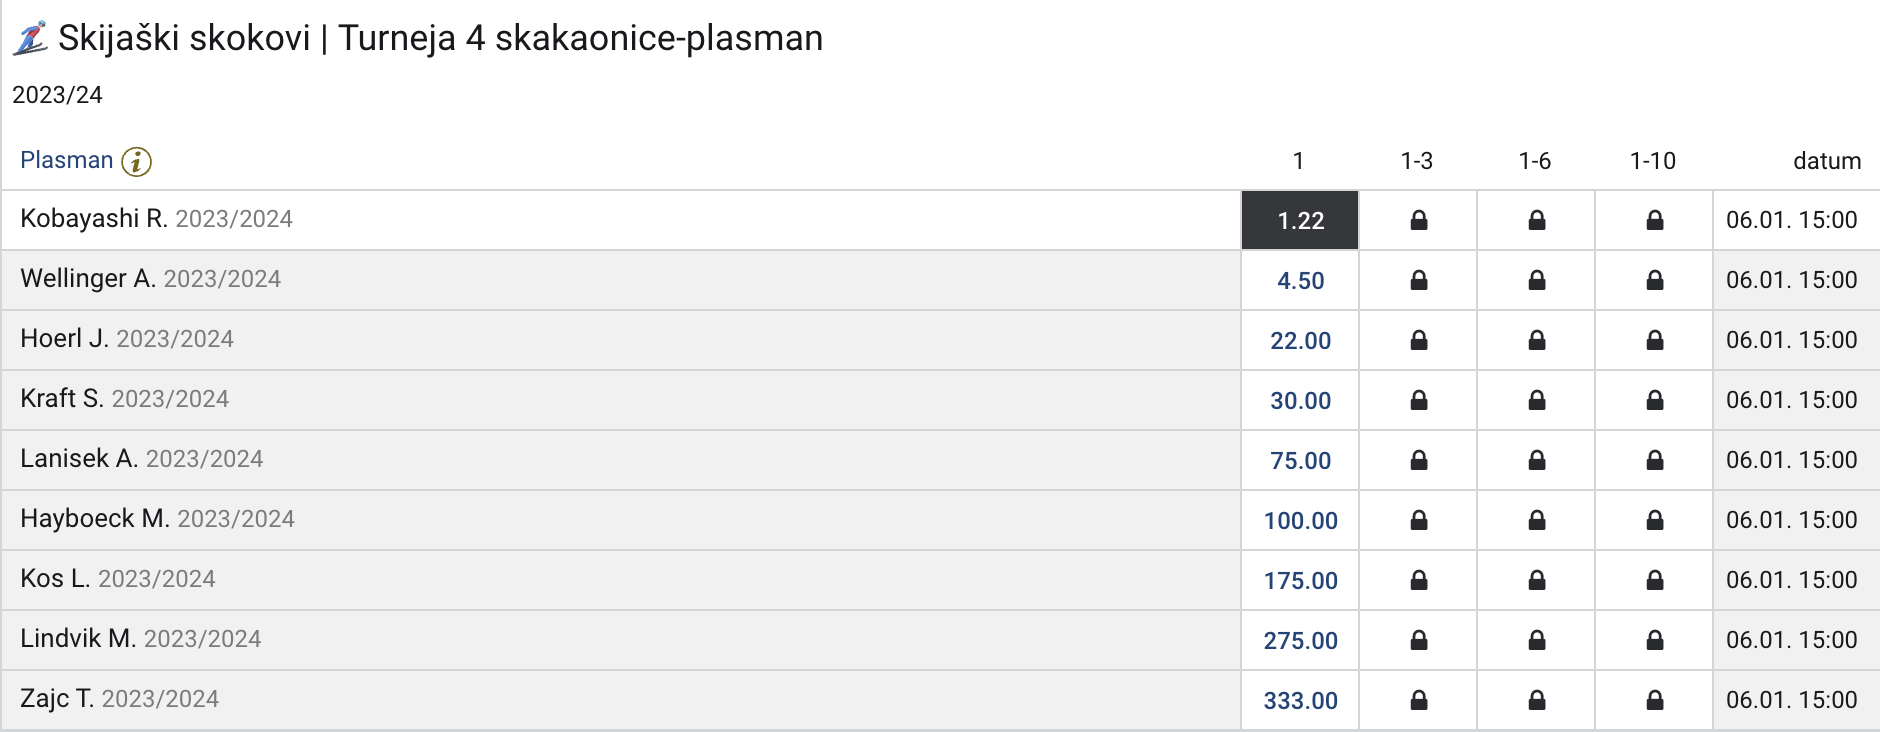Click Hoerl J. 1-10 lock icon

coord(1654,340)
